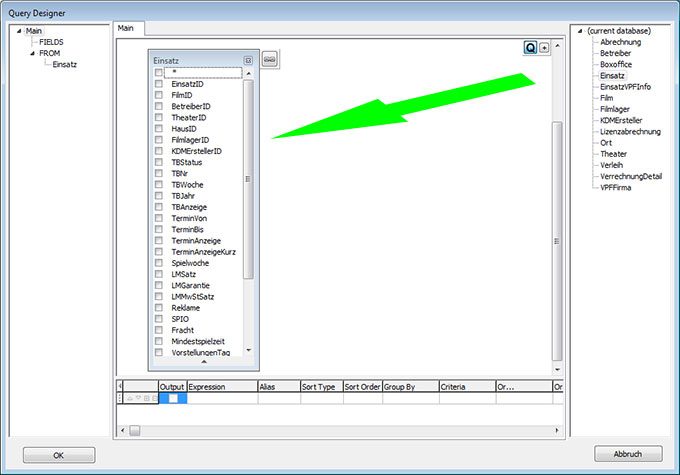This screenshot has width=680, height=475.
Task: Collapse the (current database) tree node
Action: (x=581, y=31)
